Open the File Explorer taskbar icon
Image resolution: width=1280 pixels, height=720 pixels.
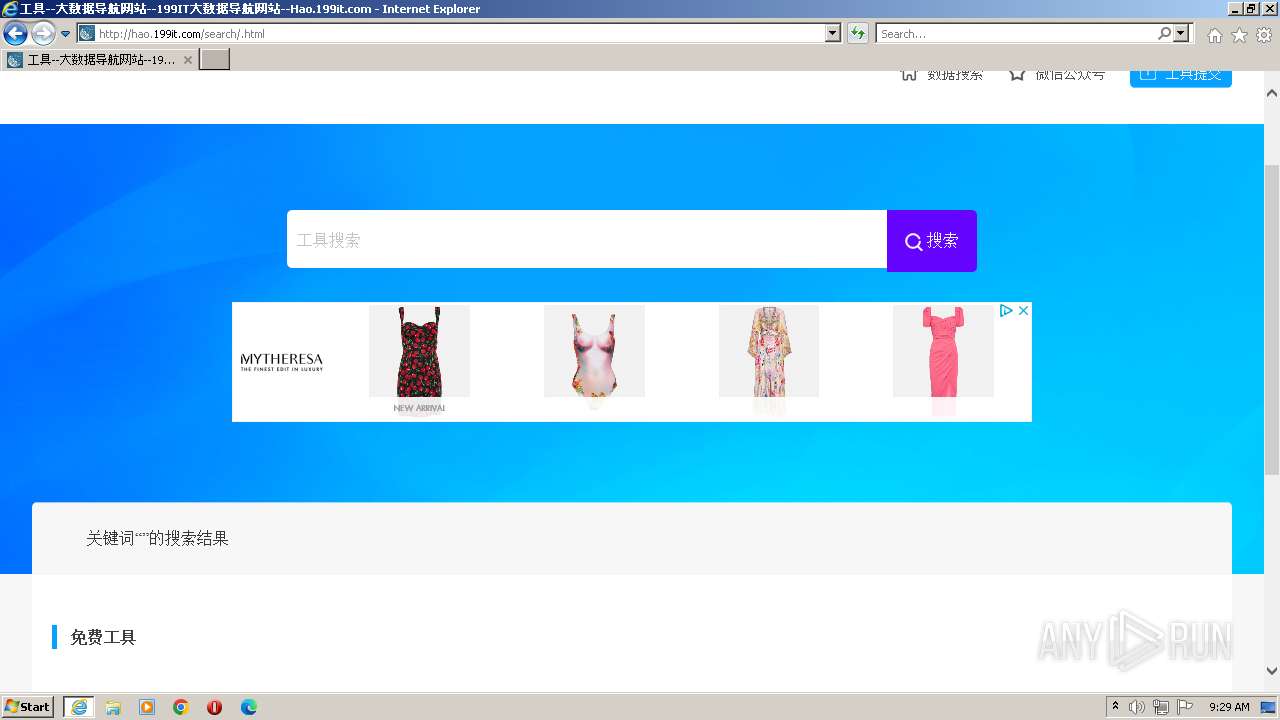pyautogui.click(x=113, y=707)
